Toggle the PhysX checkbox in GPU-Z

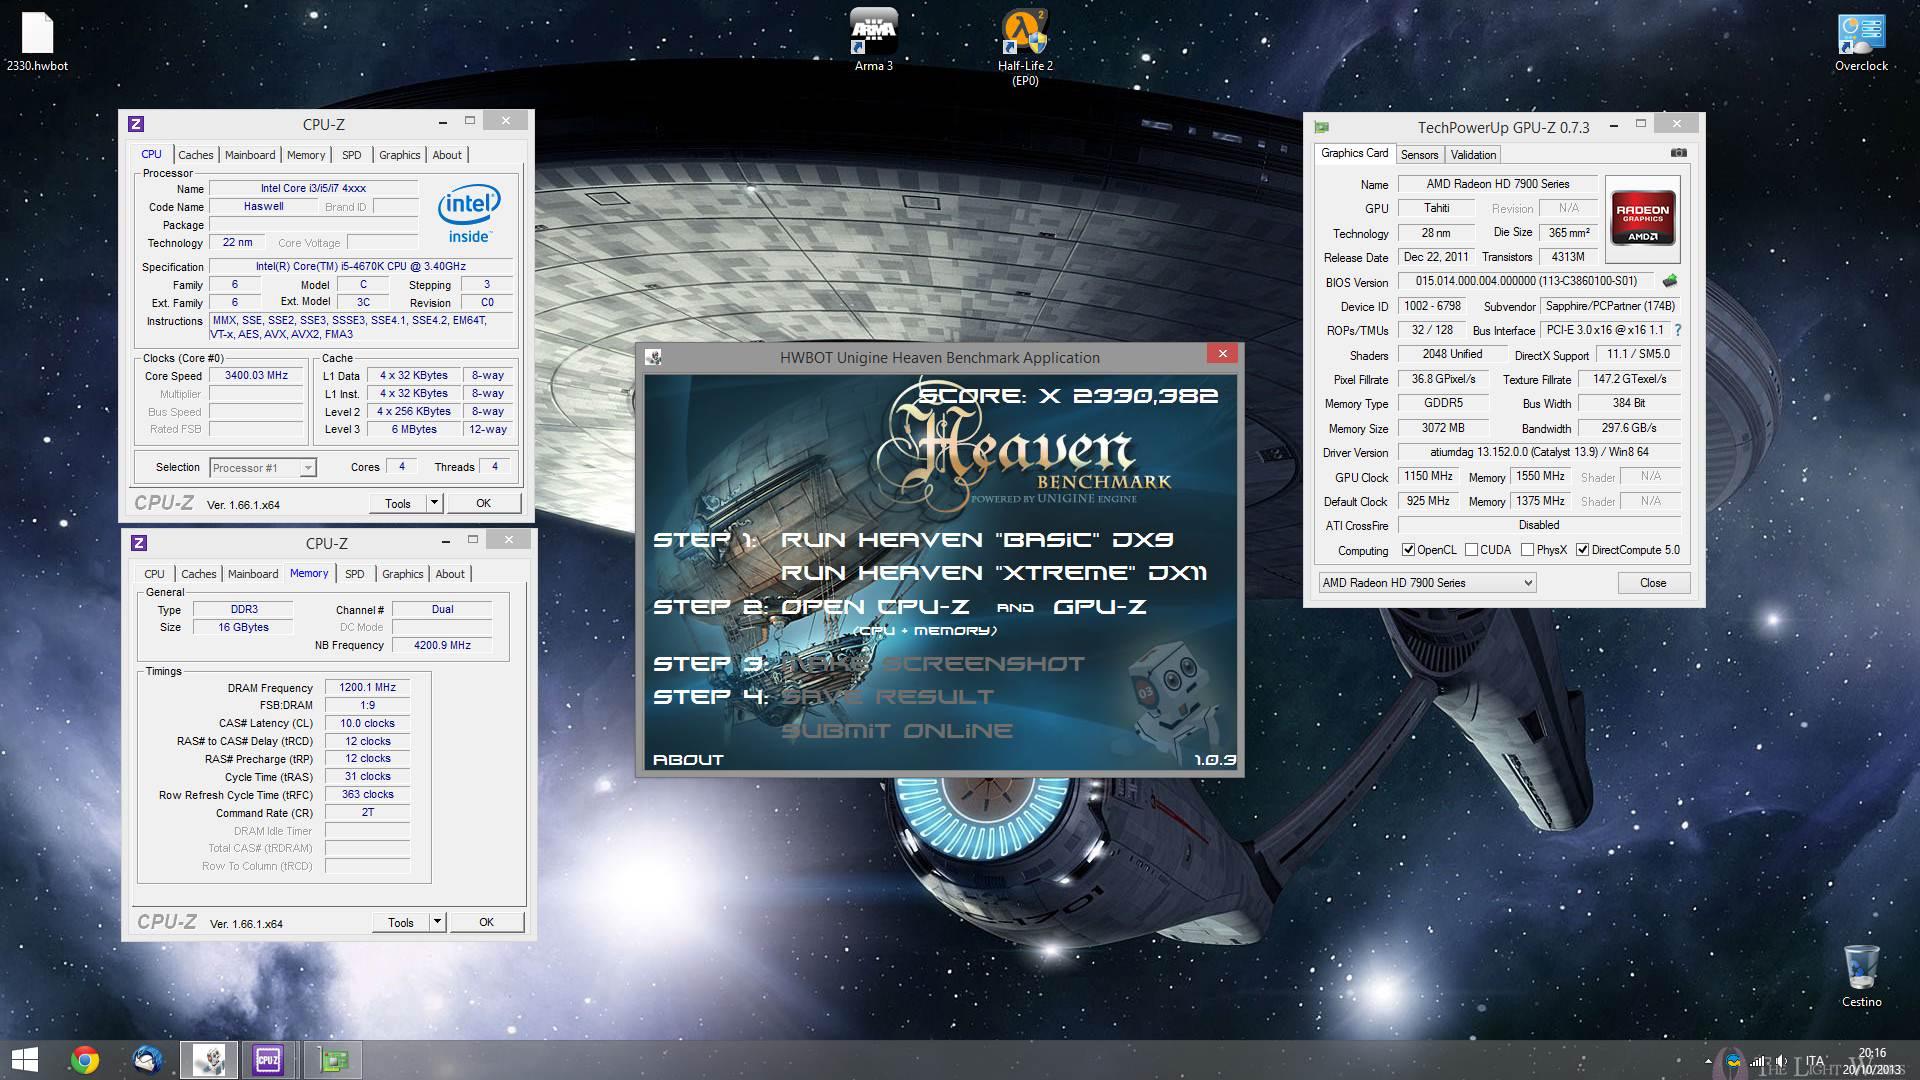pyautogui.click(x=1527, y=550)
